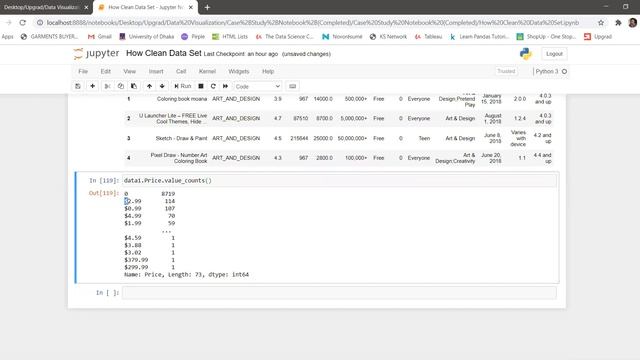Restart kernel and run all cells icon
The image size is (640, 360).
tap(225, 86)
